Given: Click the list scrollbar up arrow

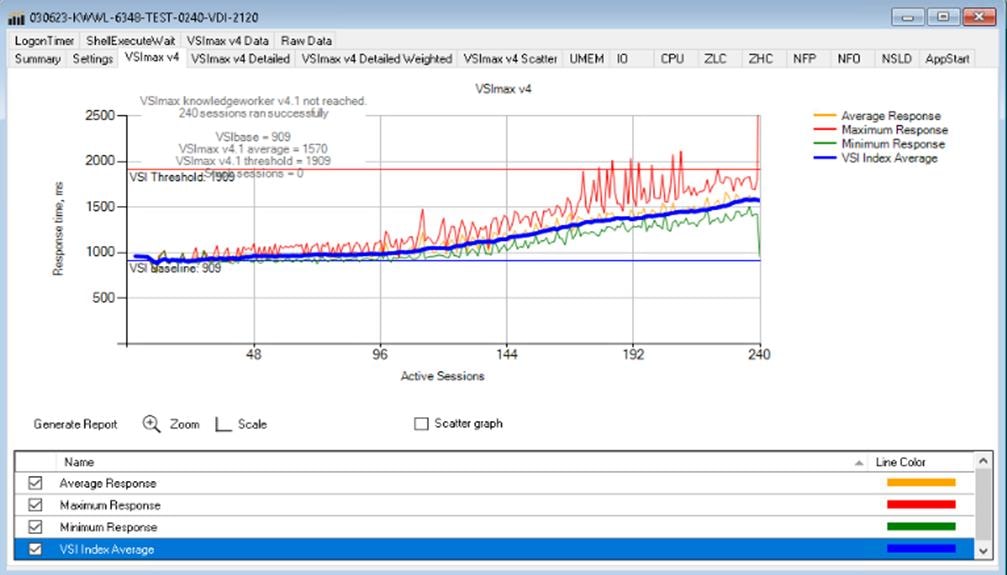Looking at the screenshot, I should [x=983, y=461].
